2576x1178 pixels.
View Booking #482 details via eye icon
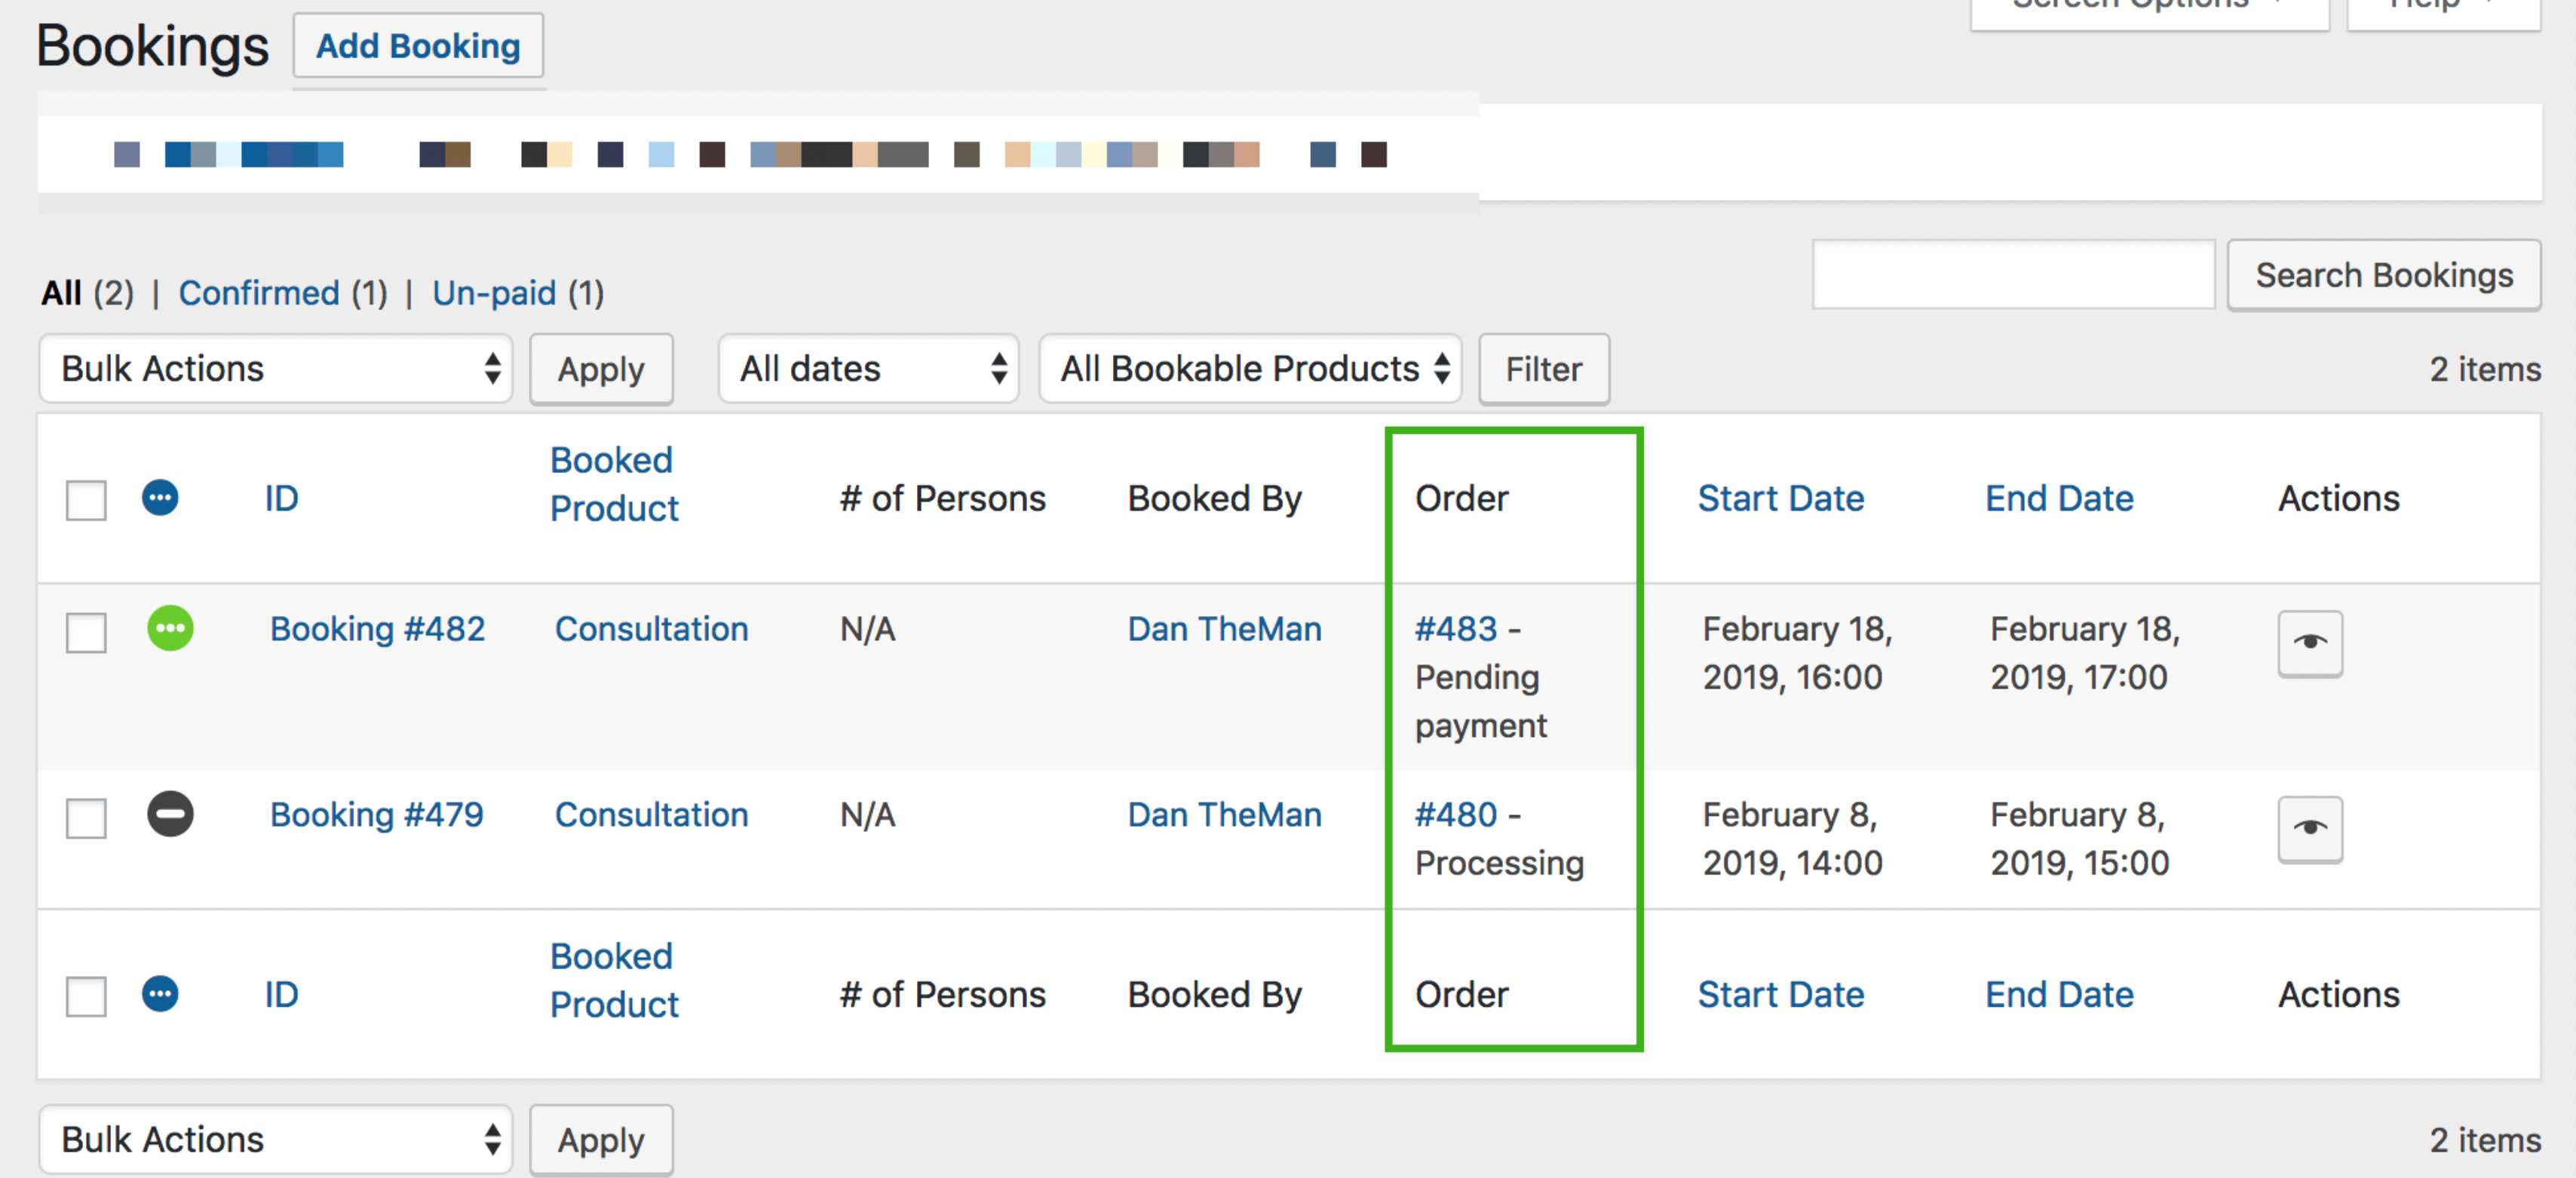pyautogui.click(x=2309, y=644)
